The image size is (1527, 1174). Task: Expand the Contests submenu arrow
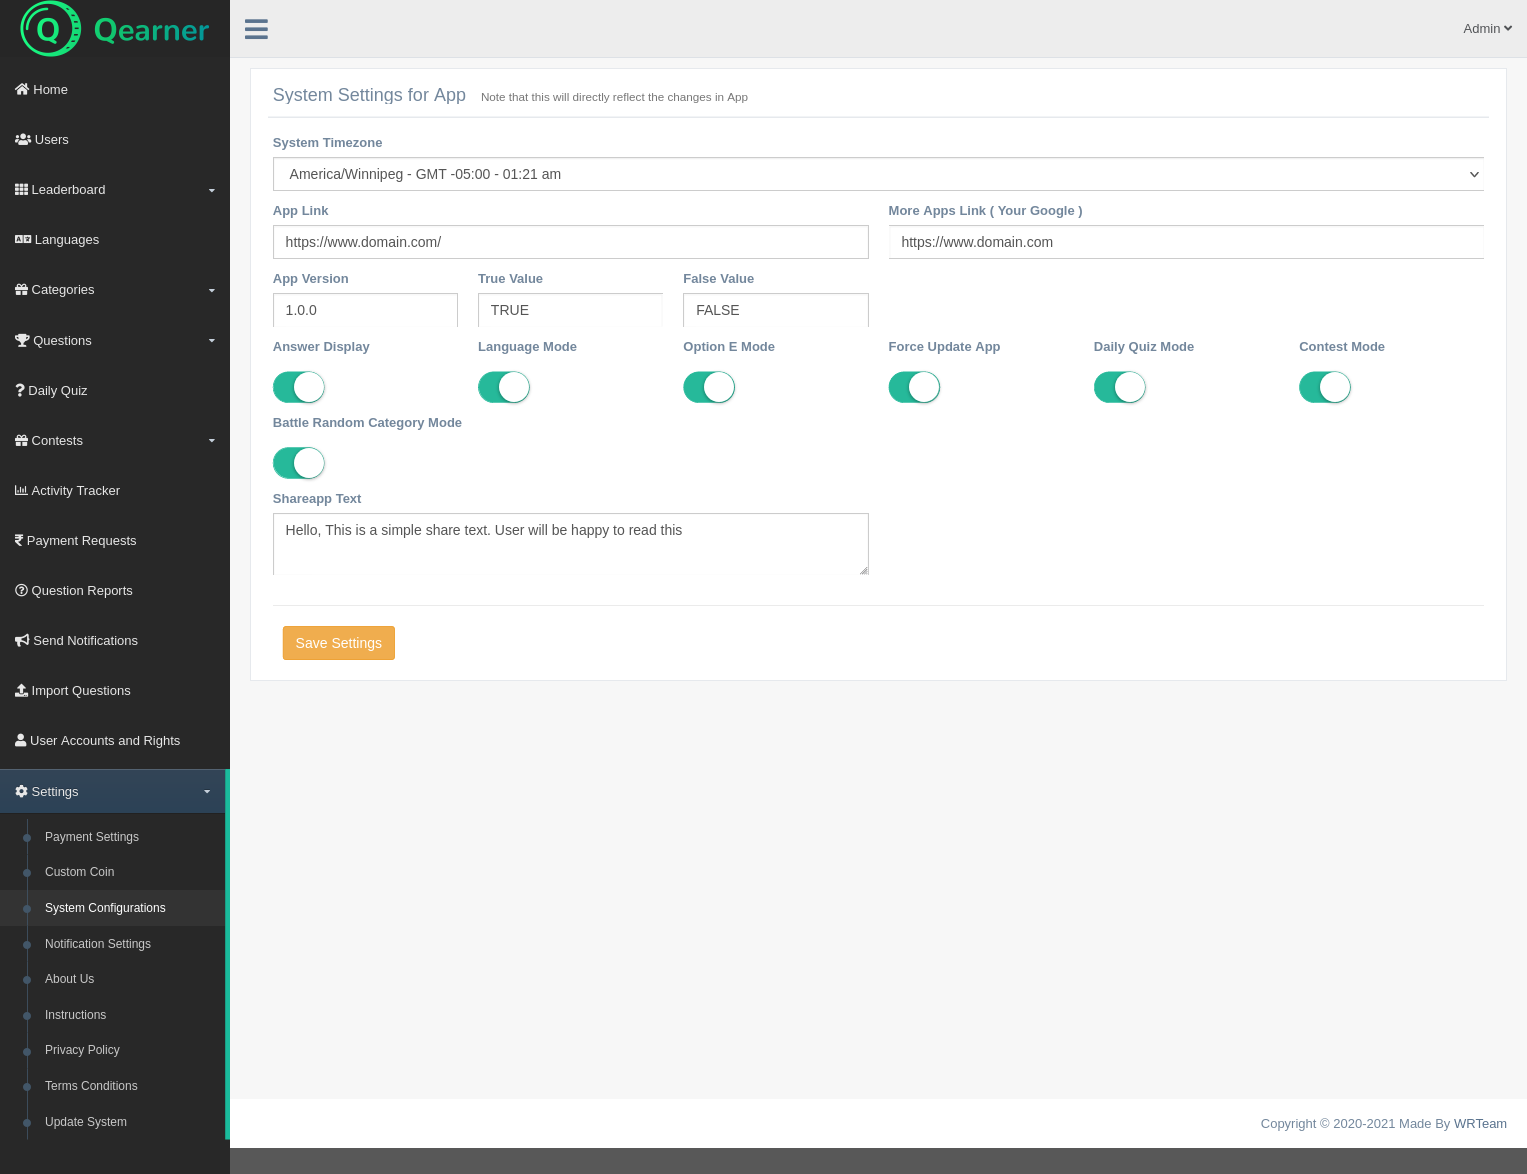(212, 441)
